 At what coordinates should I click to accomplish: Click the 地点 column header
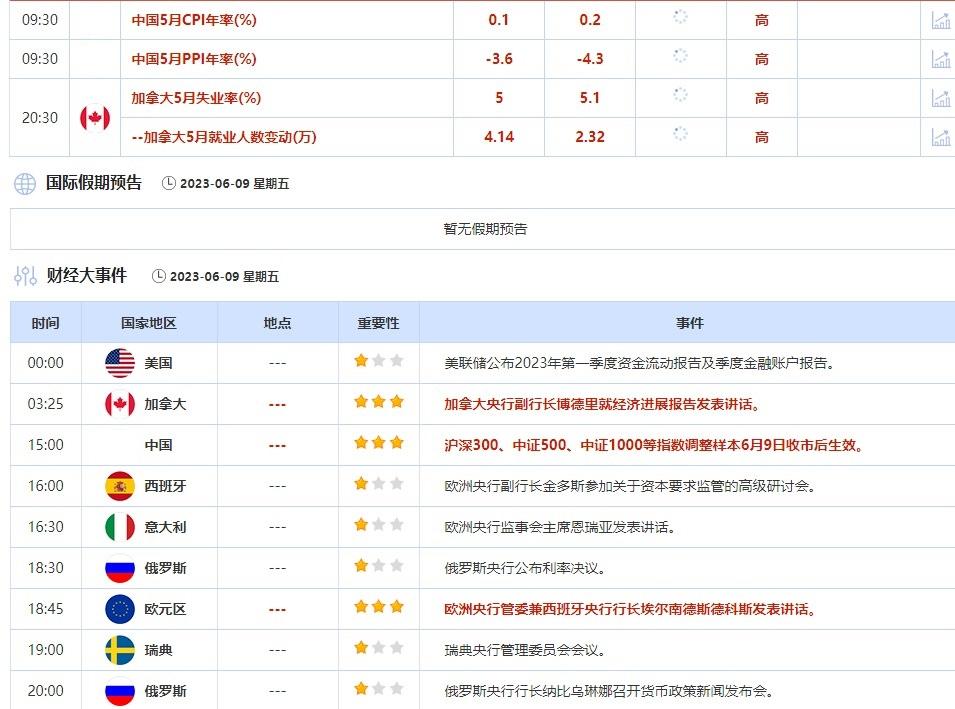click(x=277, y=323)
